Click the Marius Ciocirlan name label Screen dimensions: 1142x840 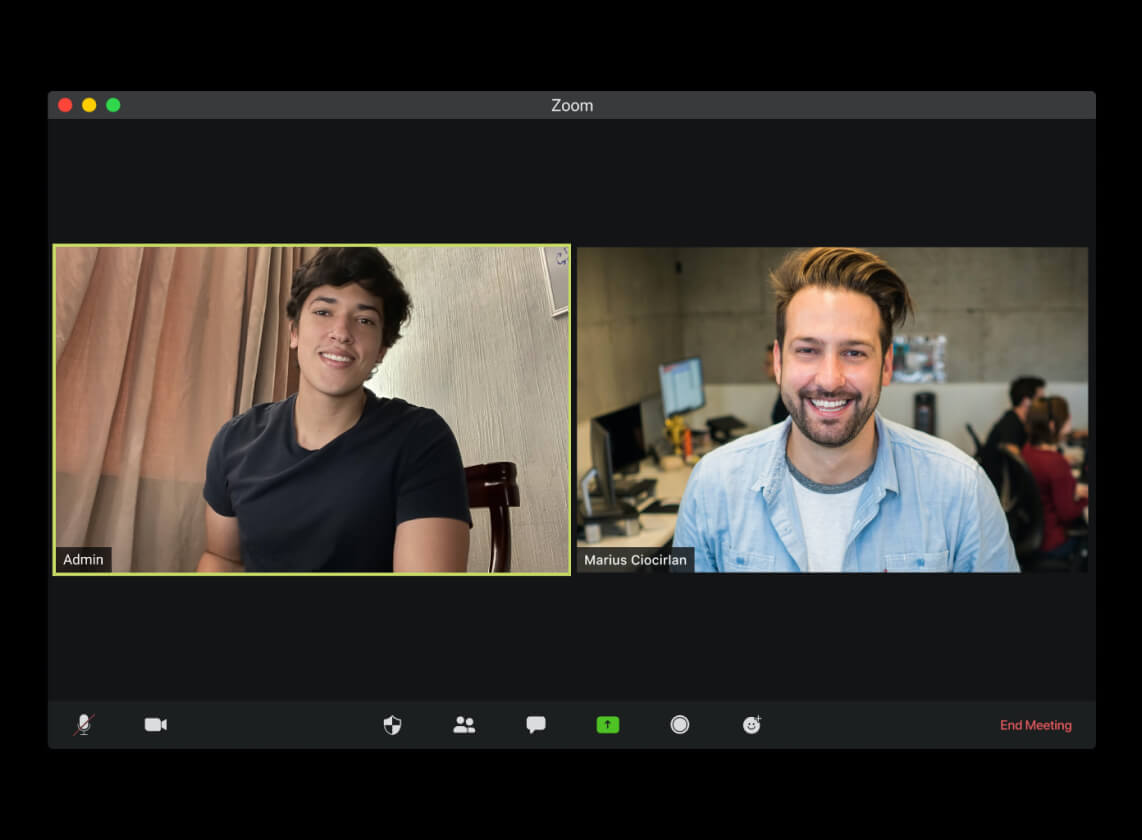coord(635,560)
